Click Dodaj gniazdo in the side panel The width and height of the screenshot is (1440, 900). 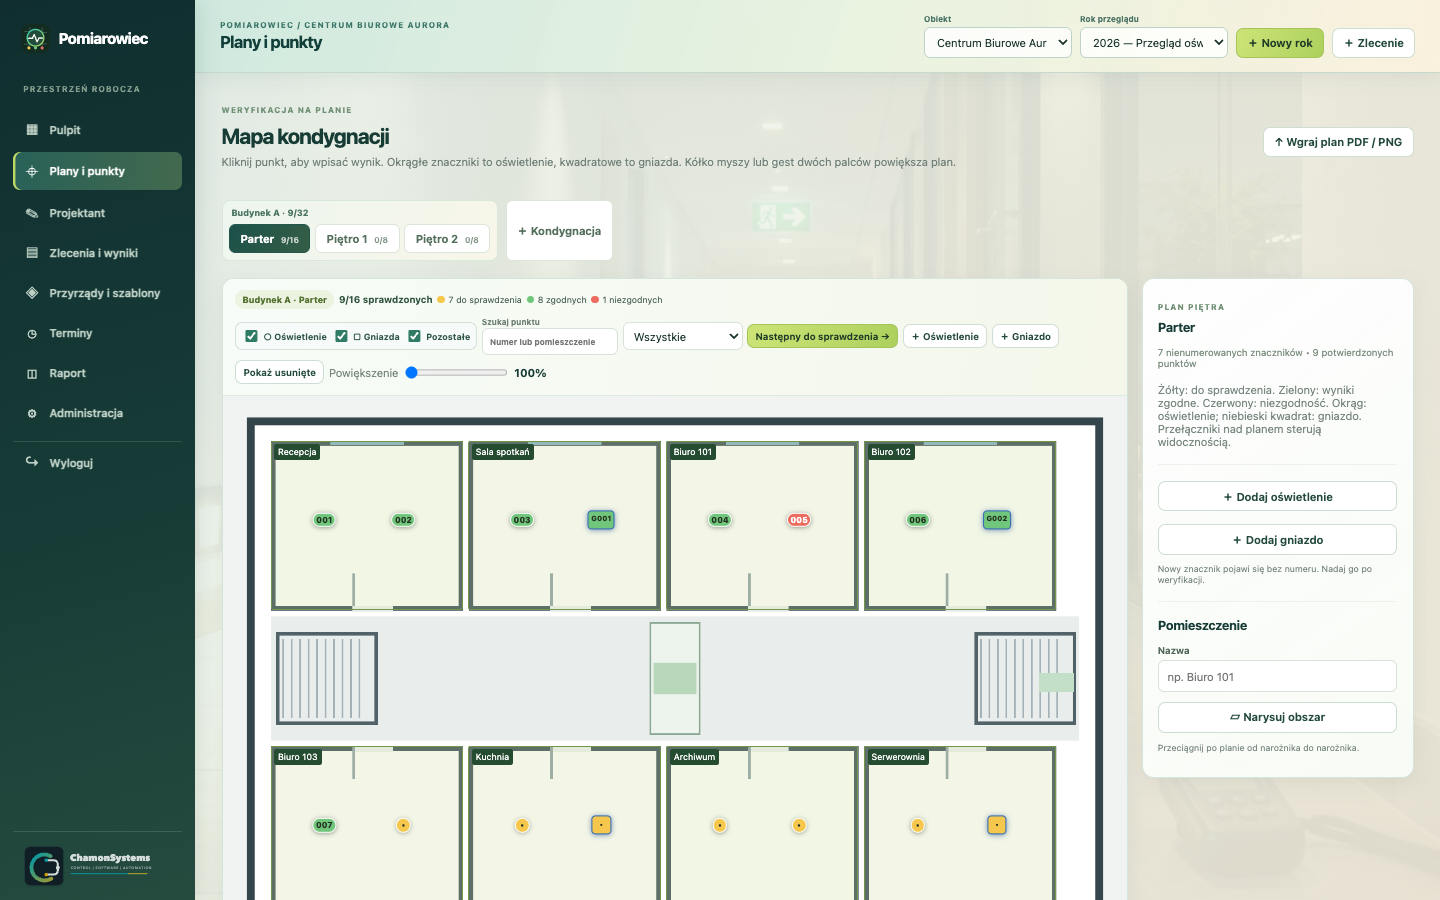coord(1277,540)
